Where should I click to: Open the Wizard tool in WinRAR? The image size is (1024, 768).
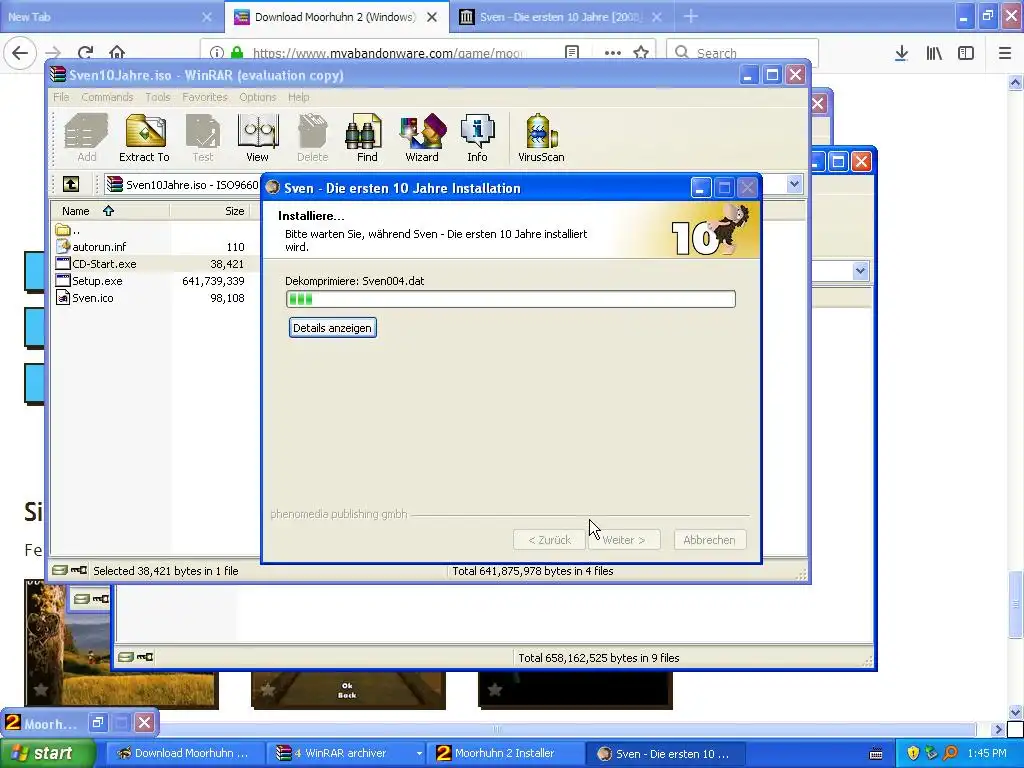[422, 138]
